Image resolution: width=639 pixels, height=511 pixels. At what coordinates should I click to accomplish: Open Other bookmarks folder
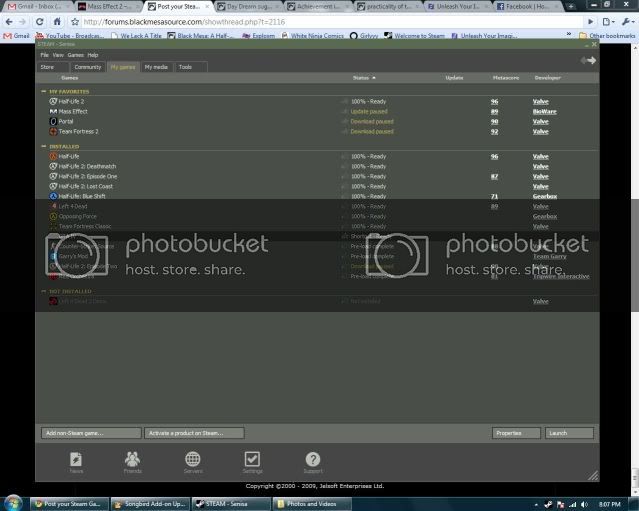click(607, 35)
